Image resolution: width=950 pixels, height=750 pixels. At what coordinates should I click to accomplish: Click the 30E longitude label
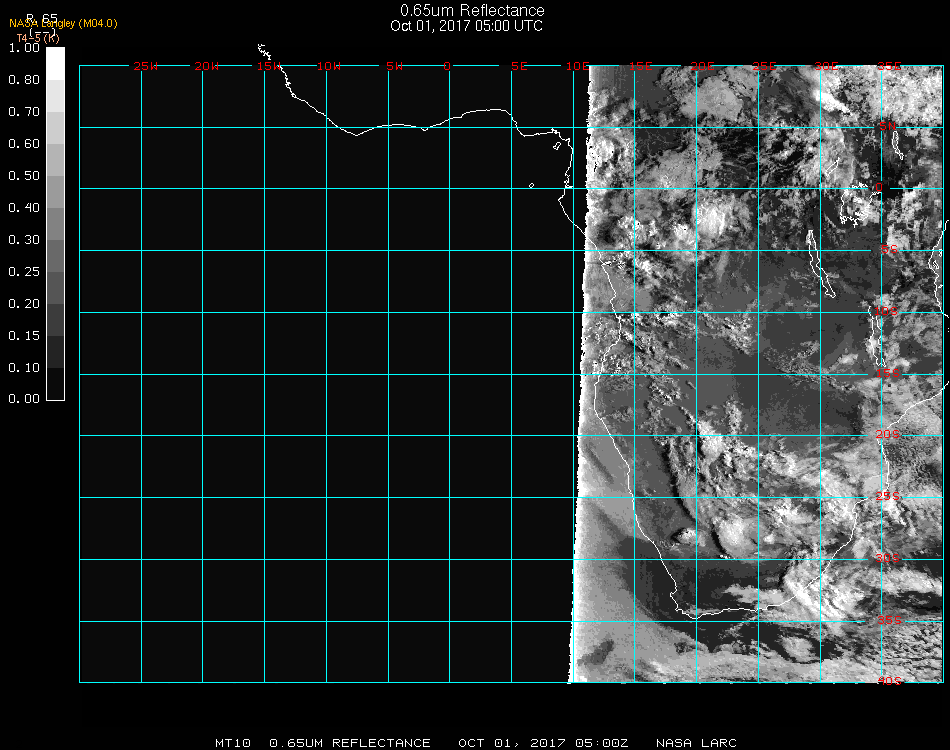826,66
